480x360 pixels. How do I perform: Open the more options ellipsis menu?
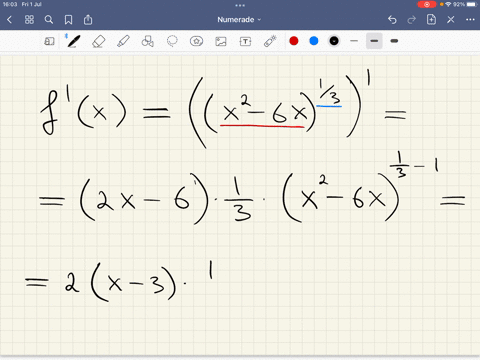pyautogui.click(x=470, y=20)
